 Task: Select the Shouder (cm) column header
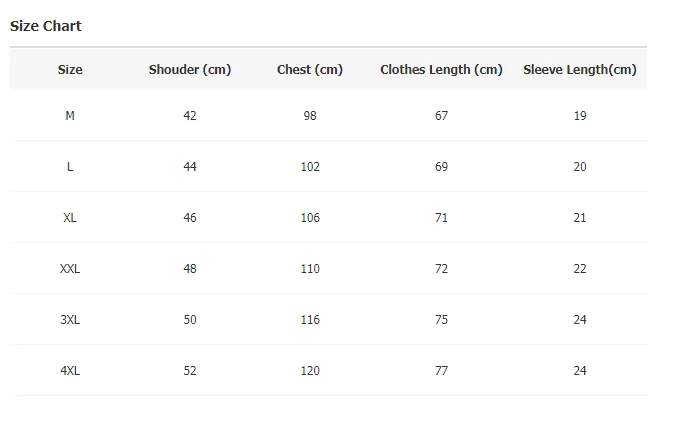tap(190, 70)
